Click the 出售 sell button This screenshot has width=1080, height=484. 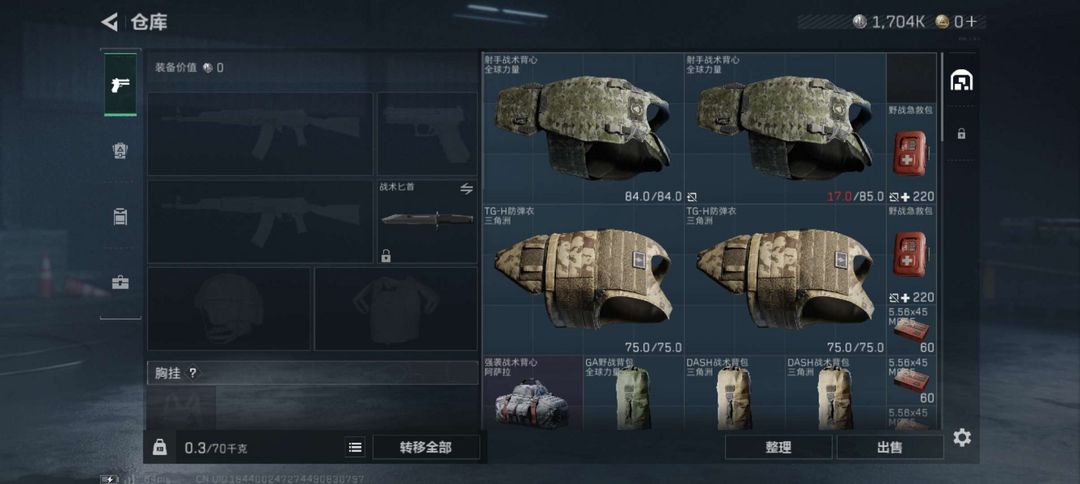point(890,448)
